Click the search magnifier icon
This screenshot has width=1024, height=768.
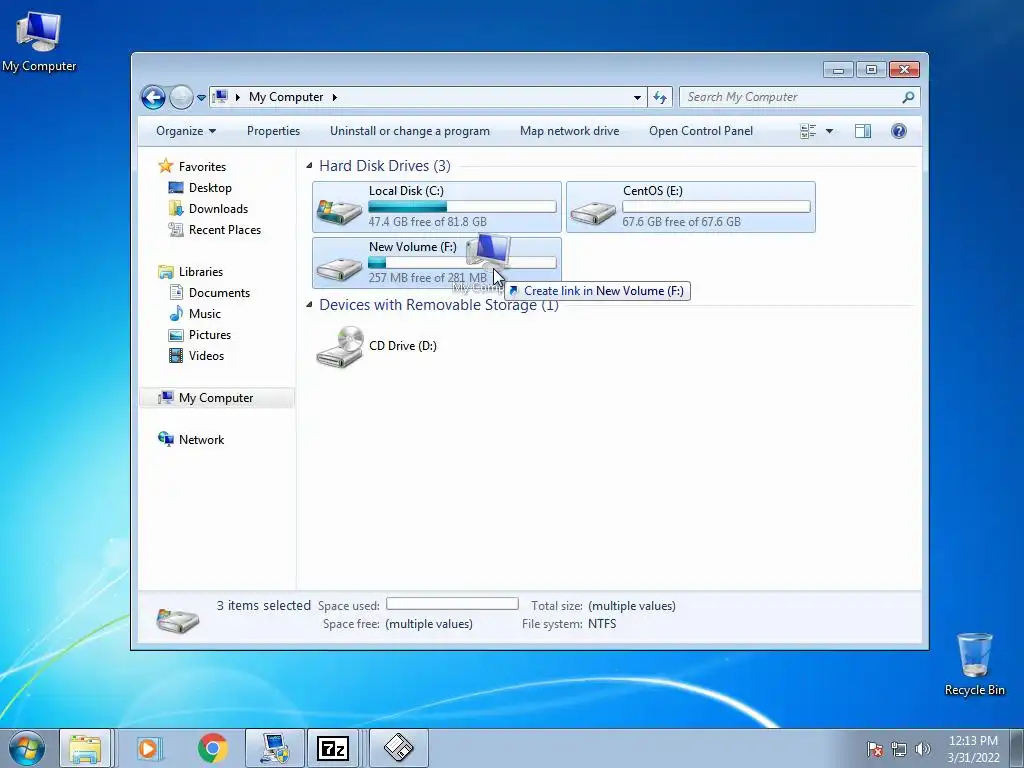[908, 97]
